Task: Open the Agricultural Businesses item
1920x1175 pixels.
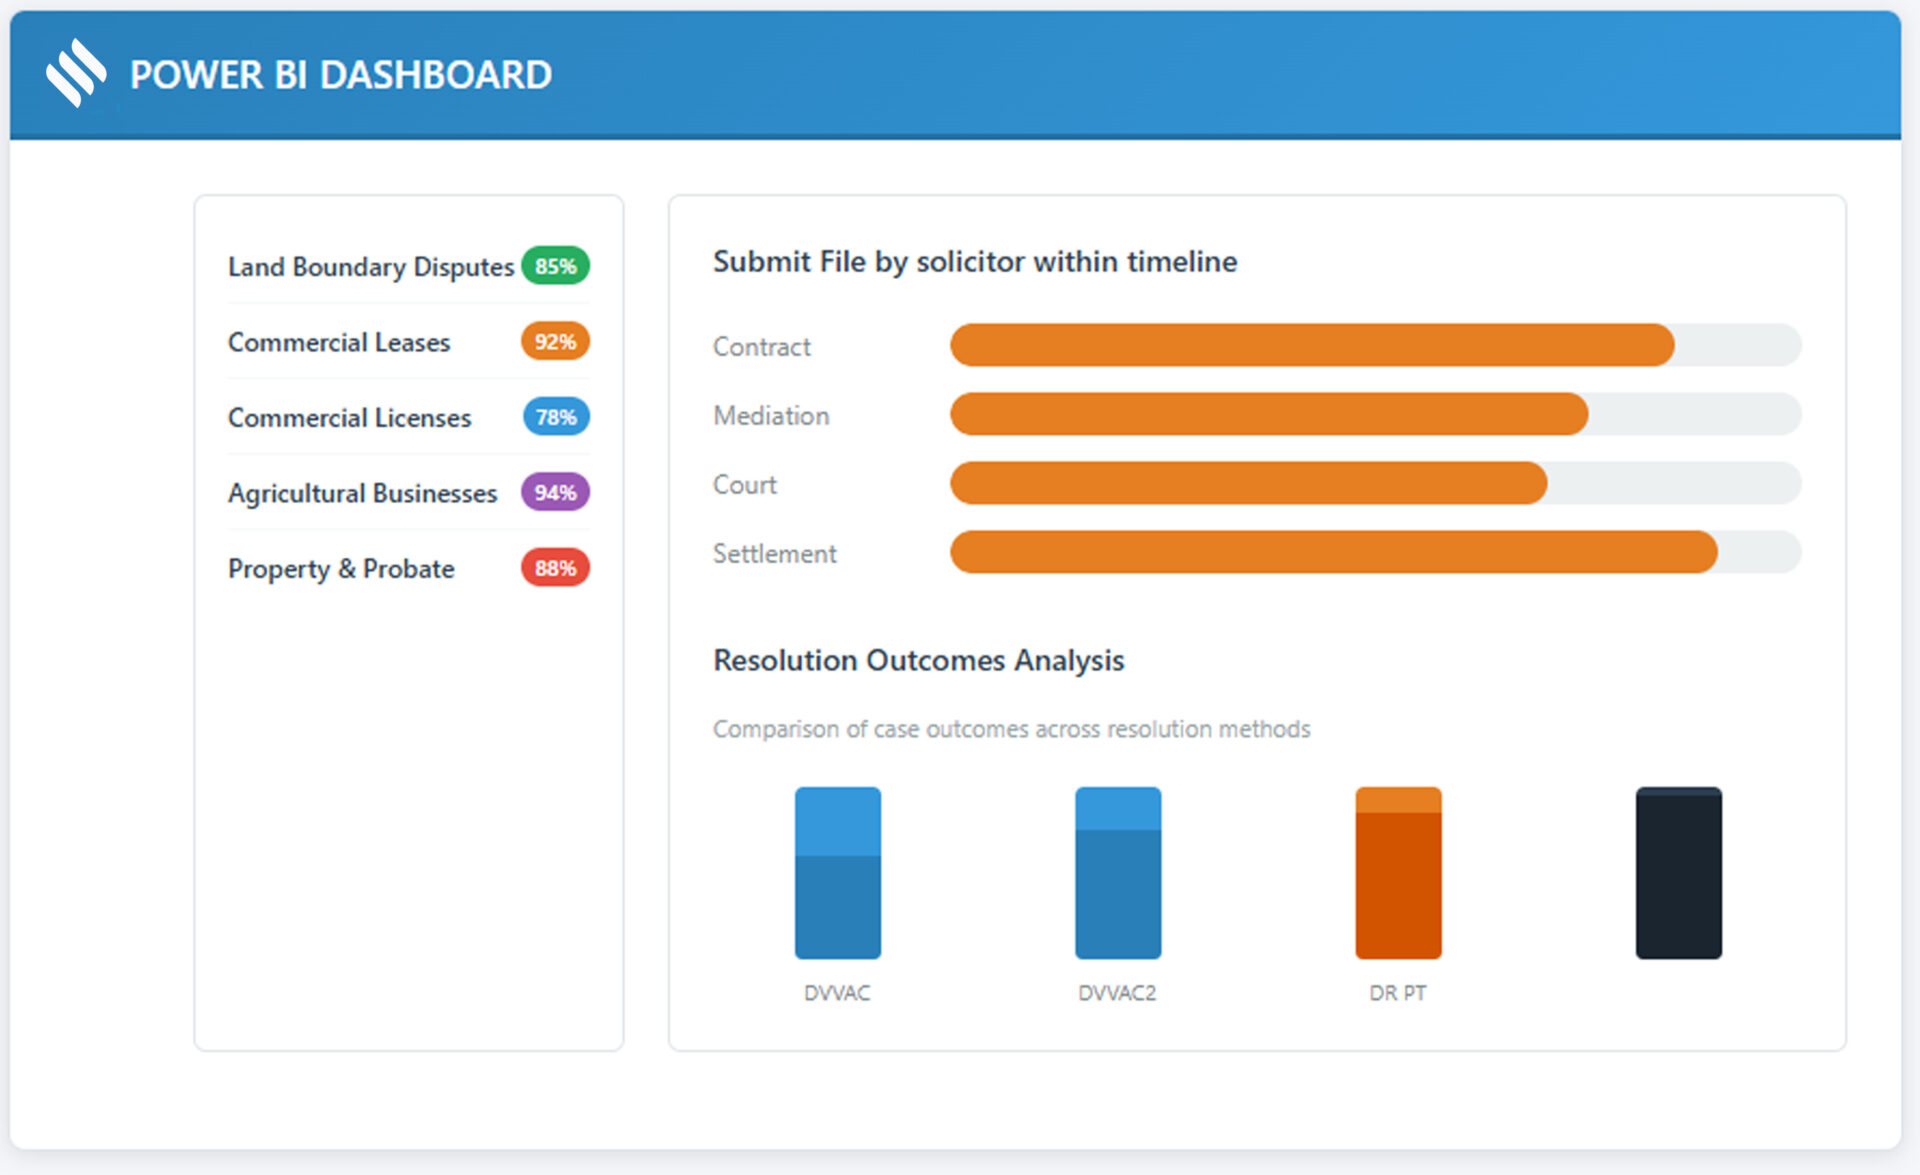Action: (362, 493)
